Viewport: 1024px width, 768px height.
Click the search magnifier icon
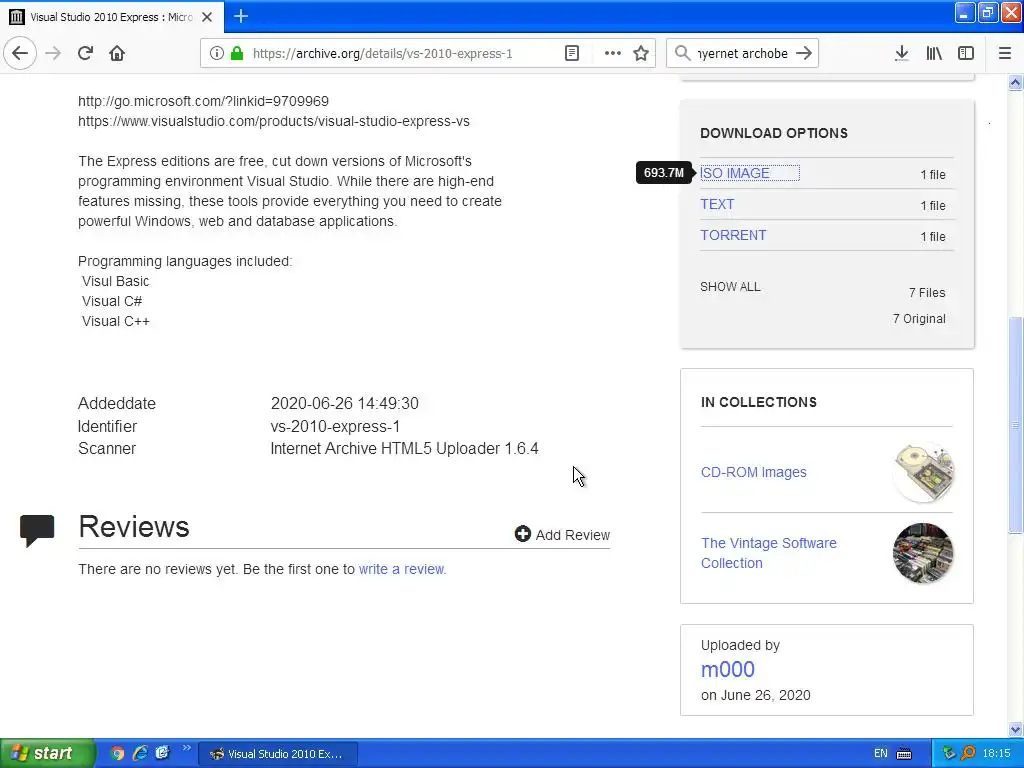tap(682, 53)
